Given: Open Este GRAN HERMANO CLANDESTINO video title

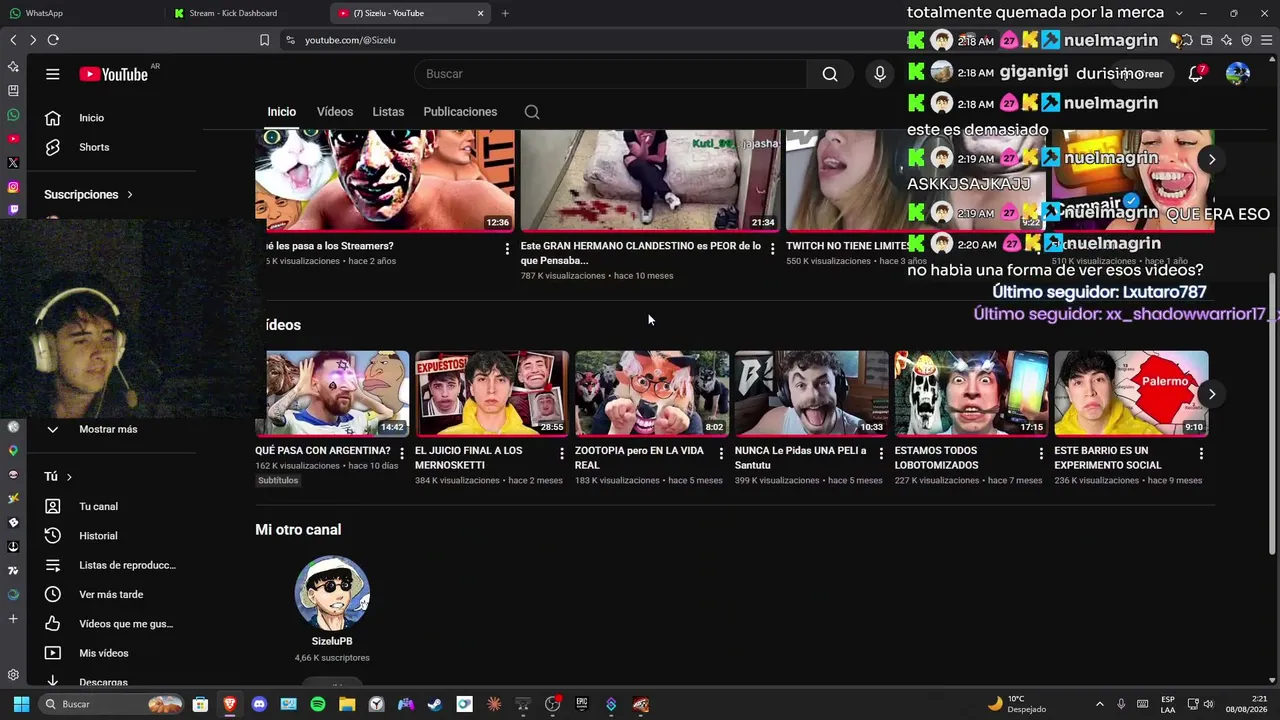Looking at the screenshot, I should click(x=641, y=253).
